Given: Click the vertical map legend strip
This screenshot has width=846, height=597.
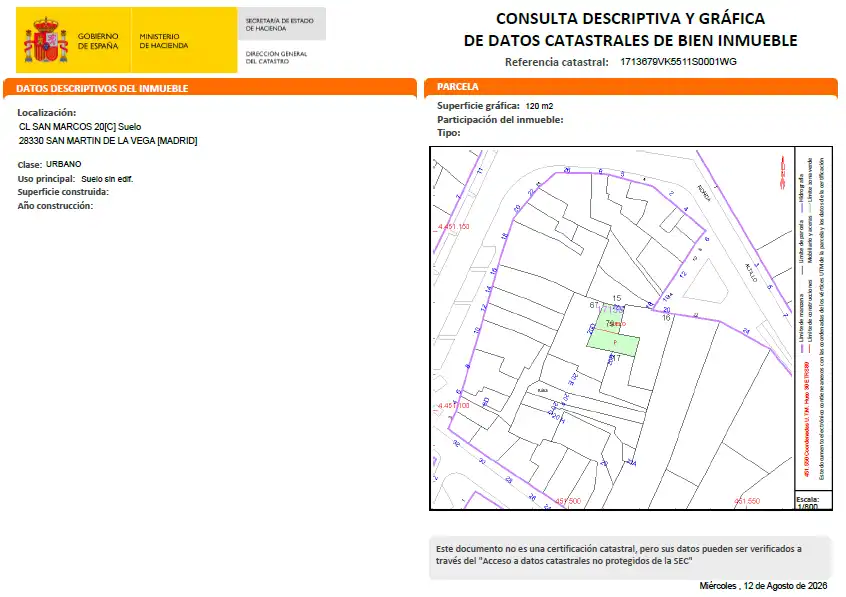Looking at the screenshot, I should tap(813, 318).
